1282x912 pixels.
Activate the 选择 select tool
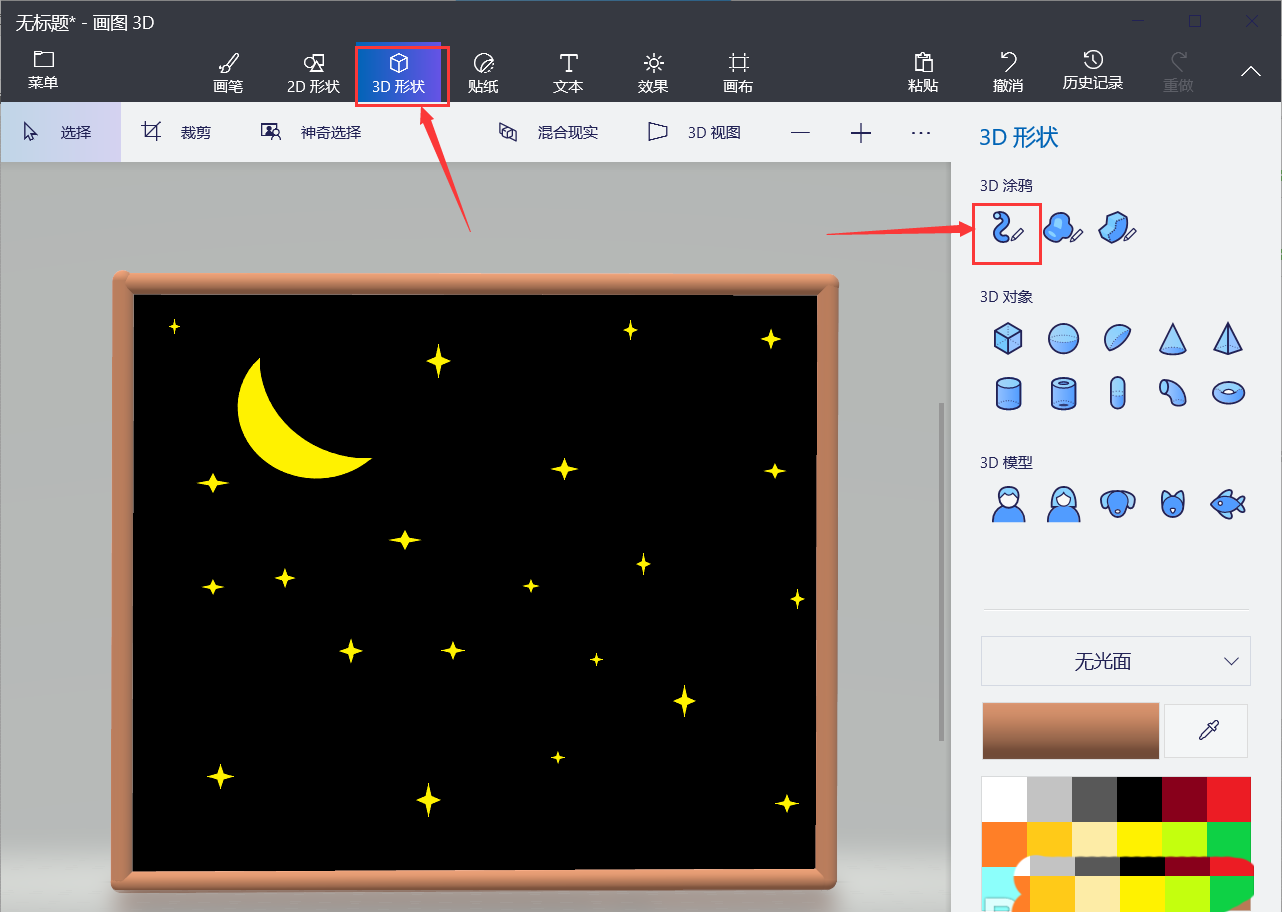click(x=60, y=132)
